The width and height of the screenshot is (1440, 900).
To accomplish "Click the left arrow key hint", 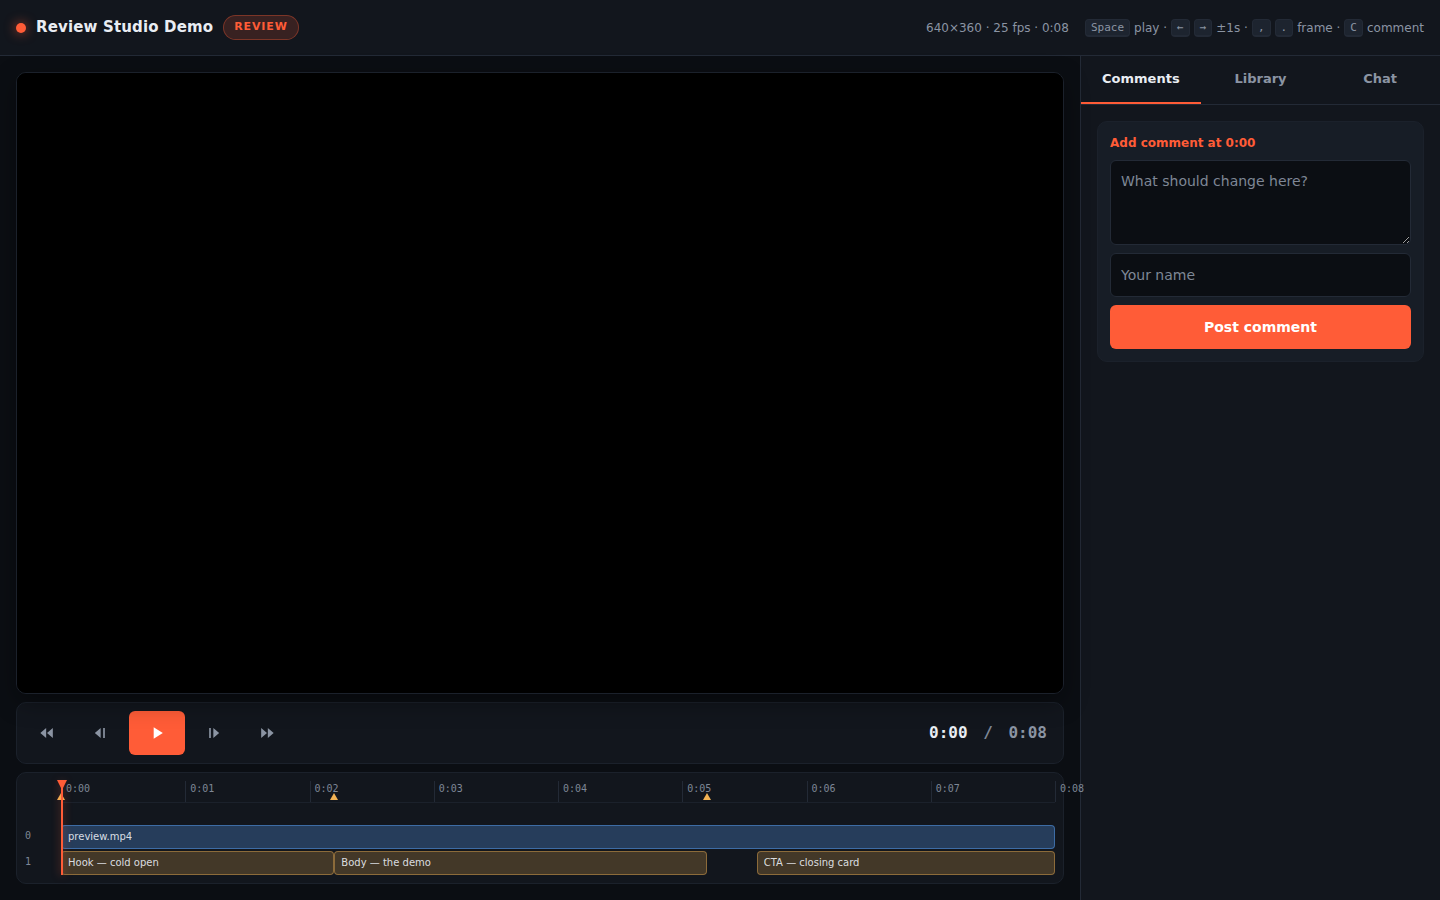I will pyautogui.click(x=1181, y=28).
